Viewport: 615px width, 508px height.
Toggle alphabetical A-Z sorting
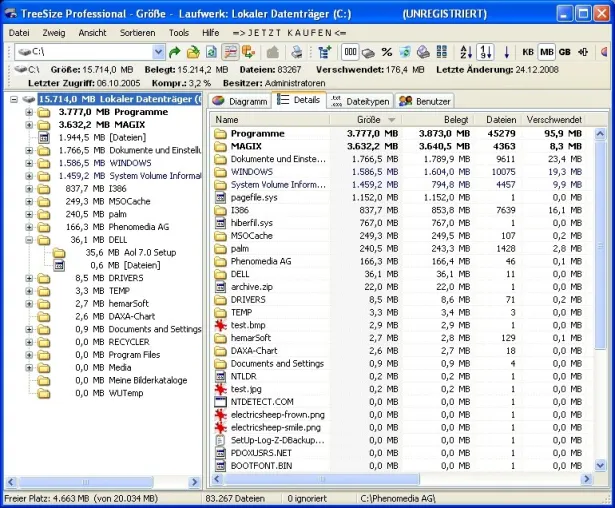point(466,52)
